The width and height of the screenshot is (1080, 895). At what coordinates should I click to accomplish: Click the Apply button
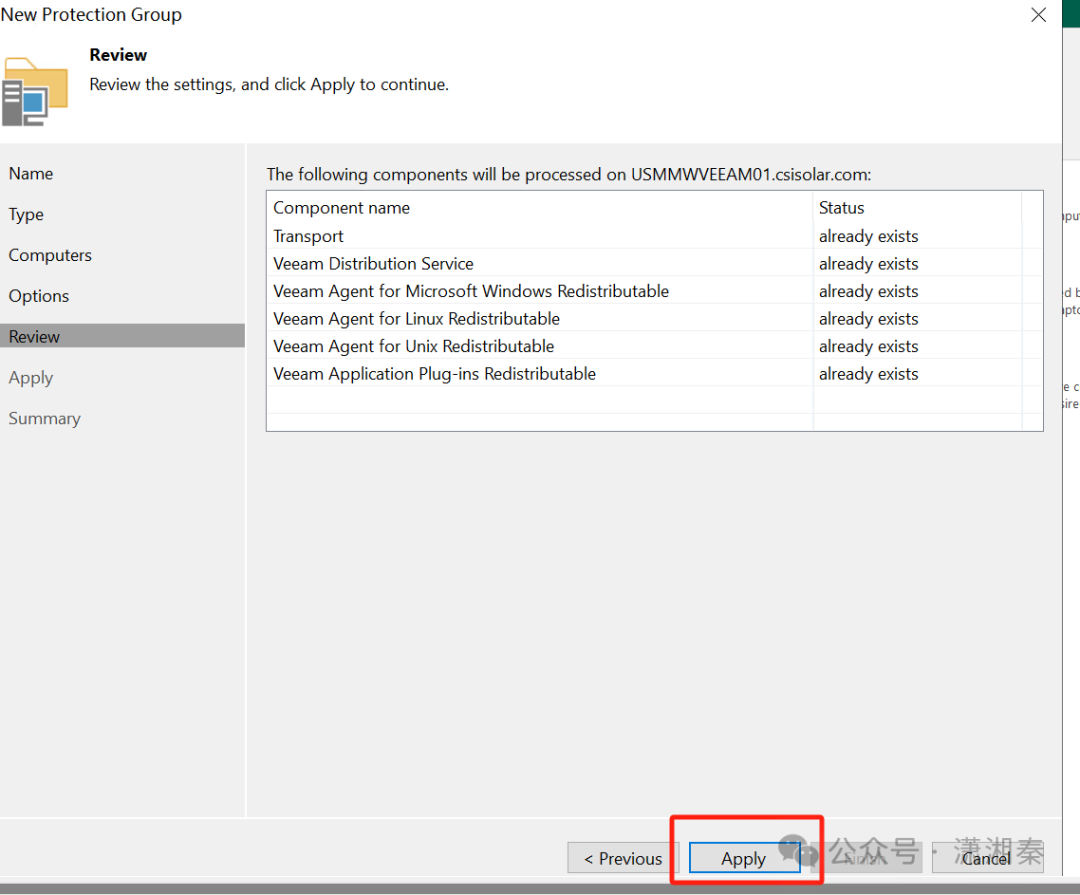click(744, 858)
